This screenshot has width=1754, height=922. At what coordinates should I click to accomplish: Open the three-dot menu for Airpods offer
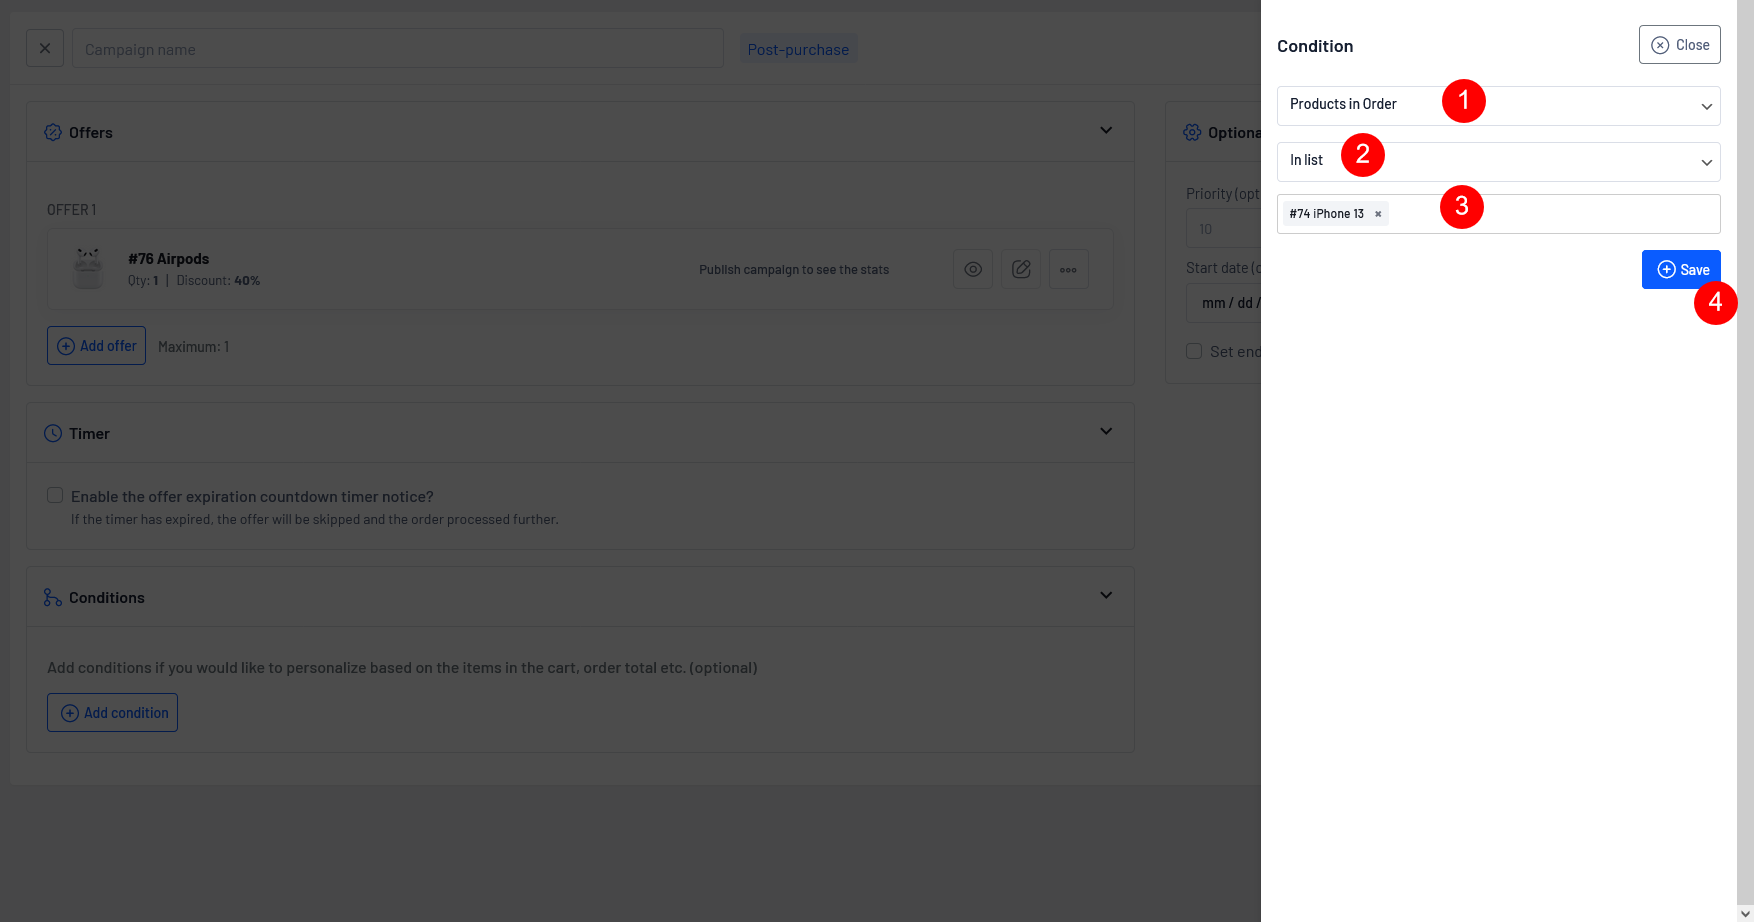point(1068,269)
